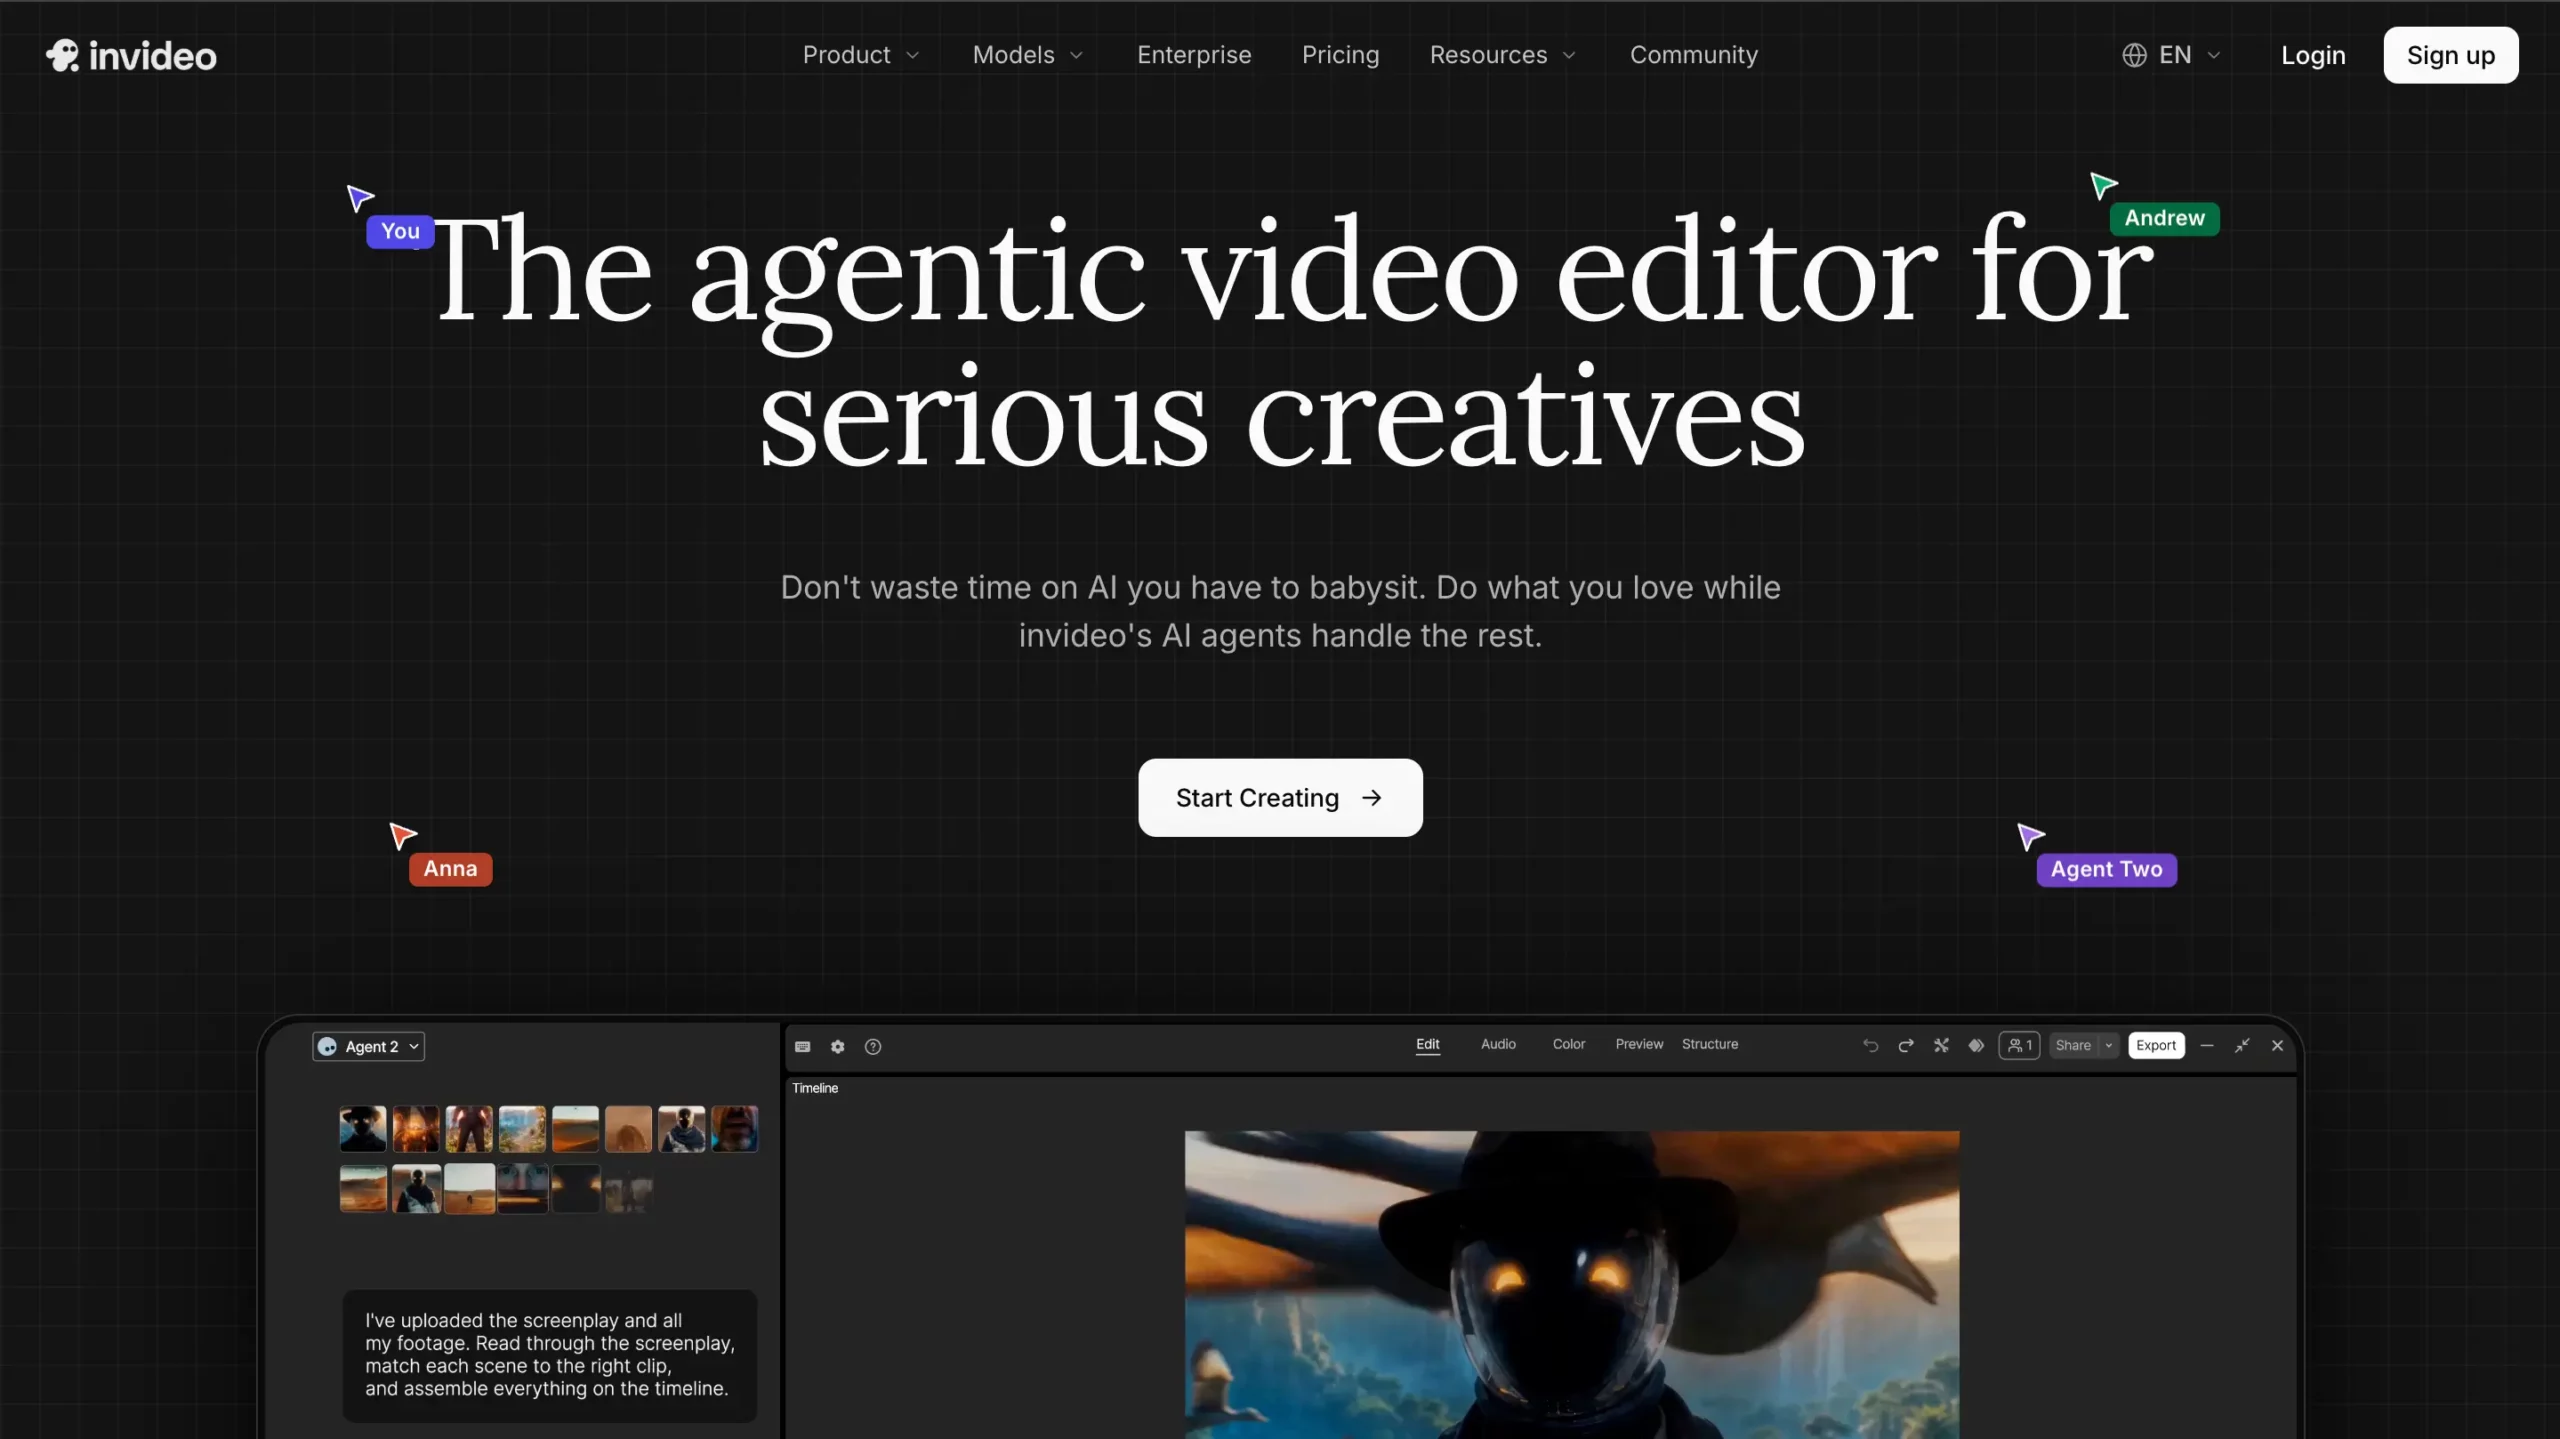This screenshot has height=1439, width=2560.
Task: Expand the Share options arrow
Action: 2108,1045
